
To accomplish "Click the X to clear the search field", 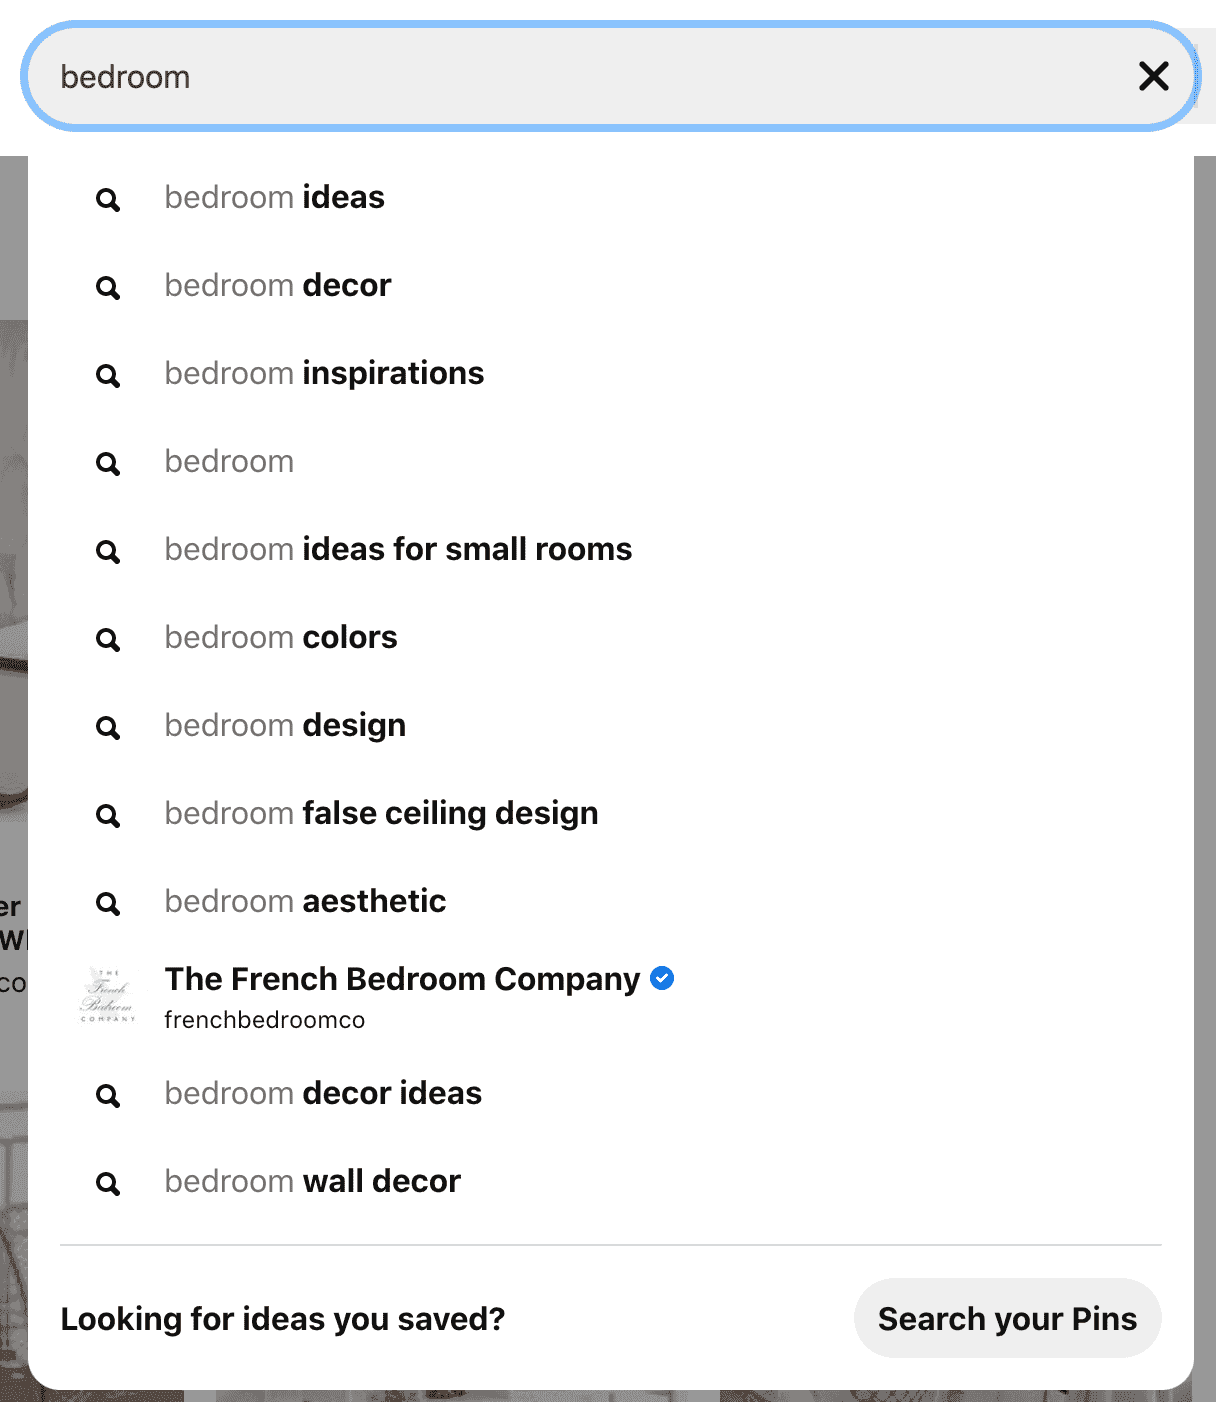I will coord(1153,76).
